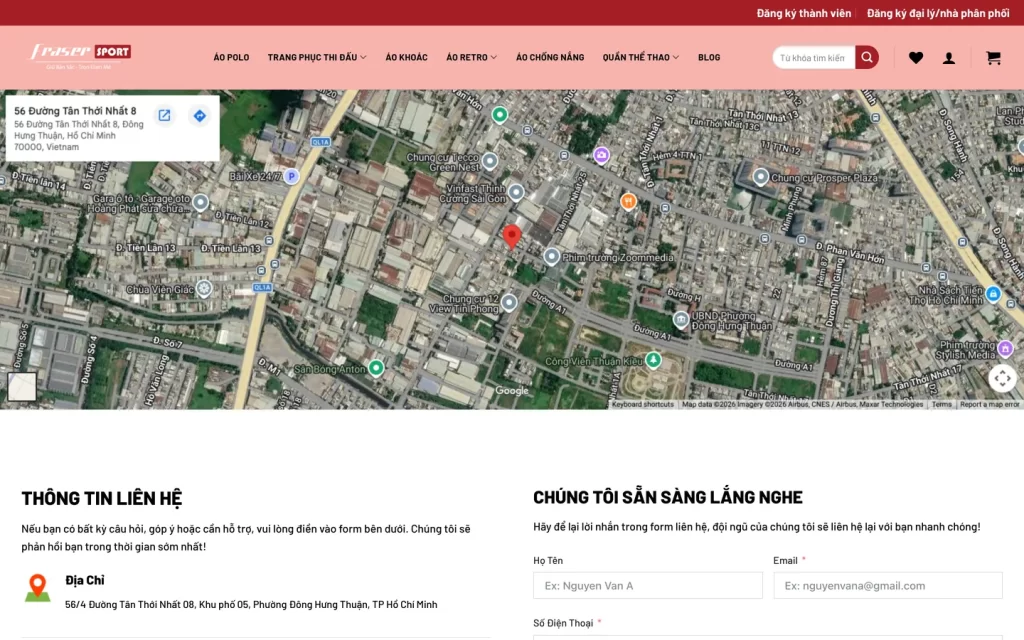This screenshot has width=1024, height=640.
Task: Switch map type with the layer thumbnail
Action: [x=22, y=386]
